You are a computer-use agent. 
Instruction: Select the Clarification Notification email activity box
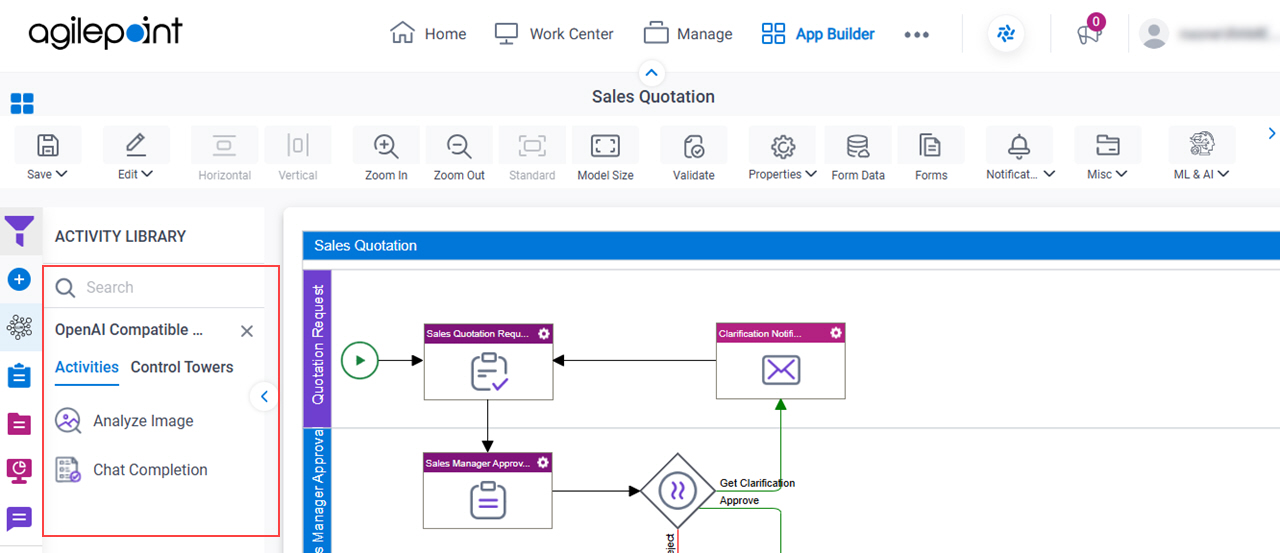[781, 361]
